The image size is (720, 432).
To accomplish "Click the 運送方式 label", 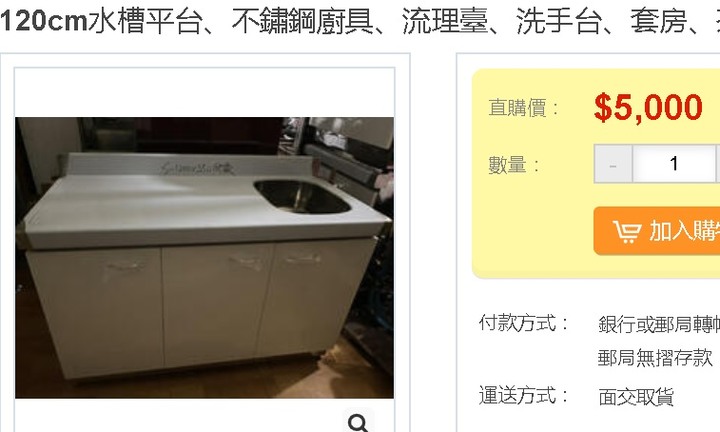I will [523, 396].
